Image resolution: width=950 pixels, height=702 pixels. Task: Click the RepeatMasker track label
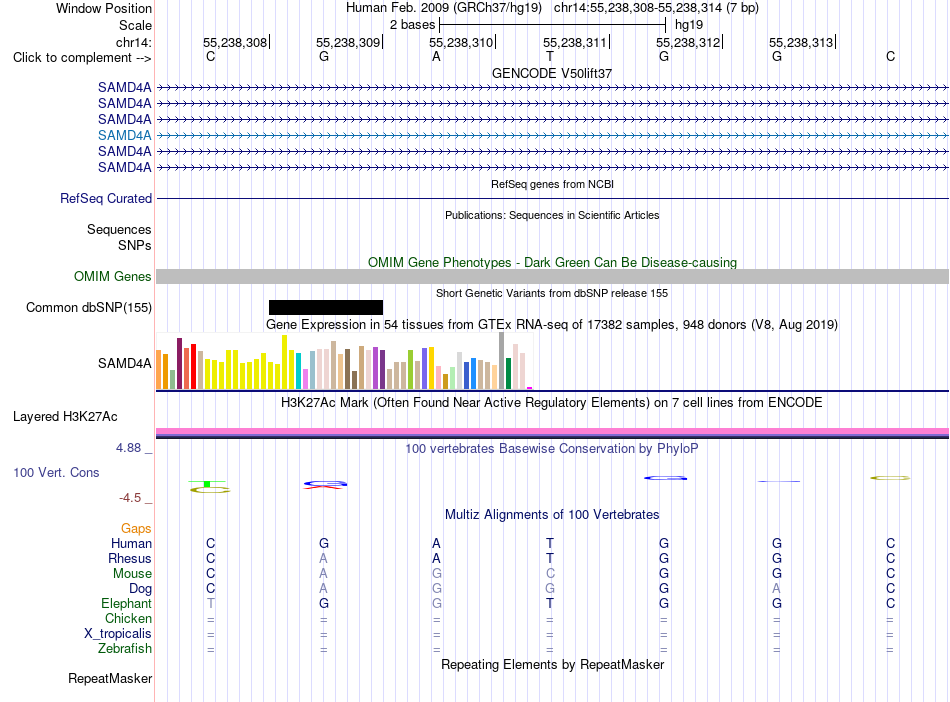110,678
